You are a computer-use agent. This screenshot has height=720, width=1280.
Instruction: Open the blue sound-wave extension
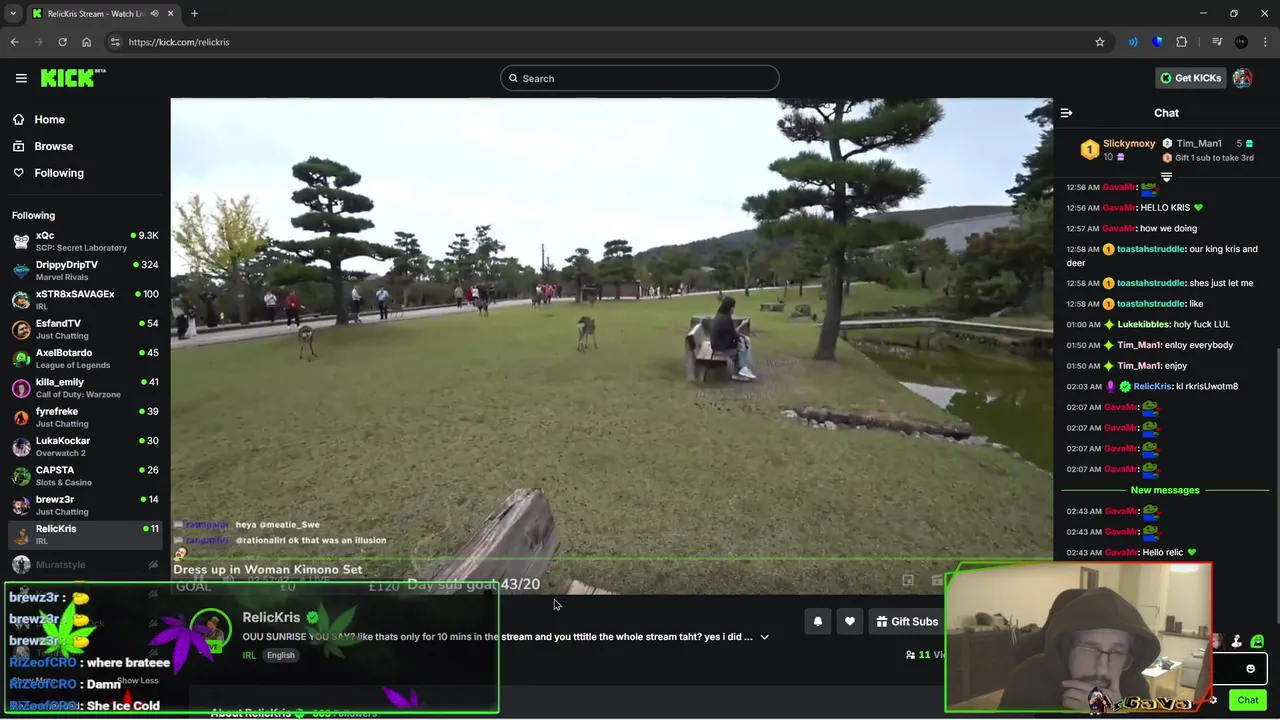pyautogui.click(x=1133, y=42)
